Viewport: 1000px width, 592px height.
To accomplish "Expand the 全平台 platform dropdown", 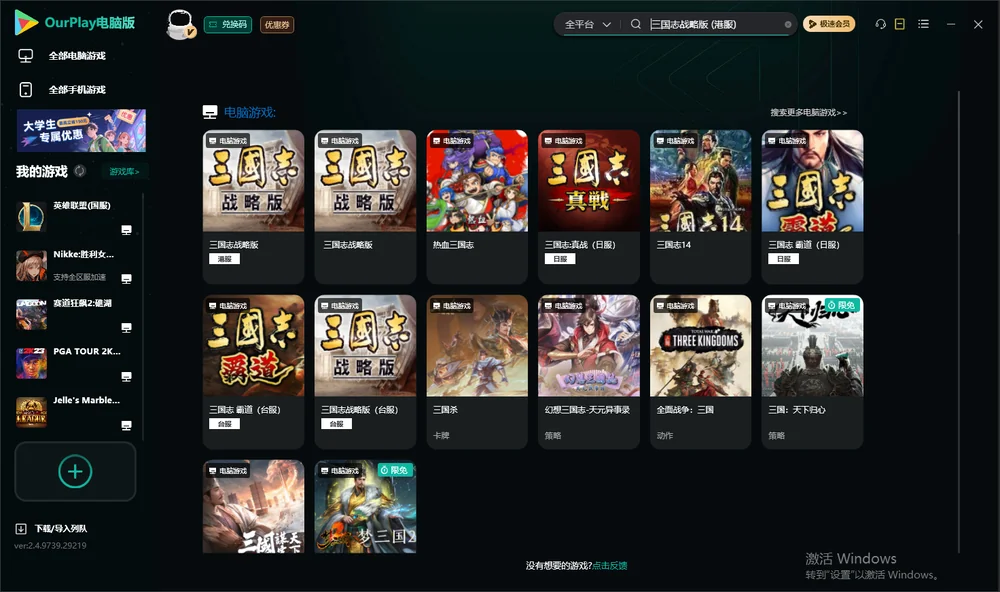I will [587, 24].
